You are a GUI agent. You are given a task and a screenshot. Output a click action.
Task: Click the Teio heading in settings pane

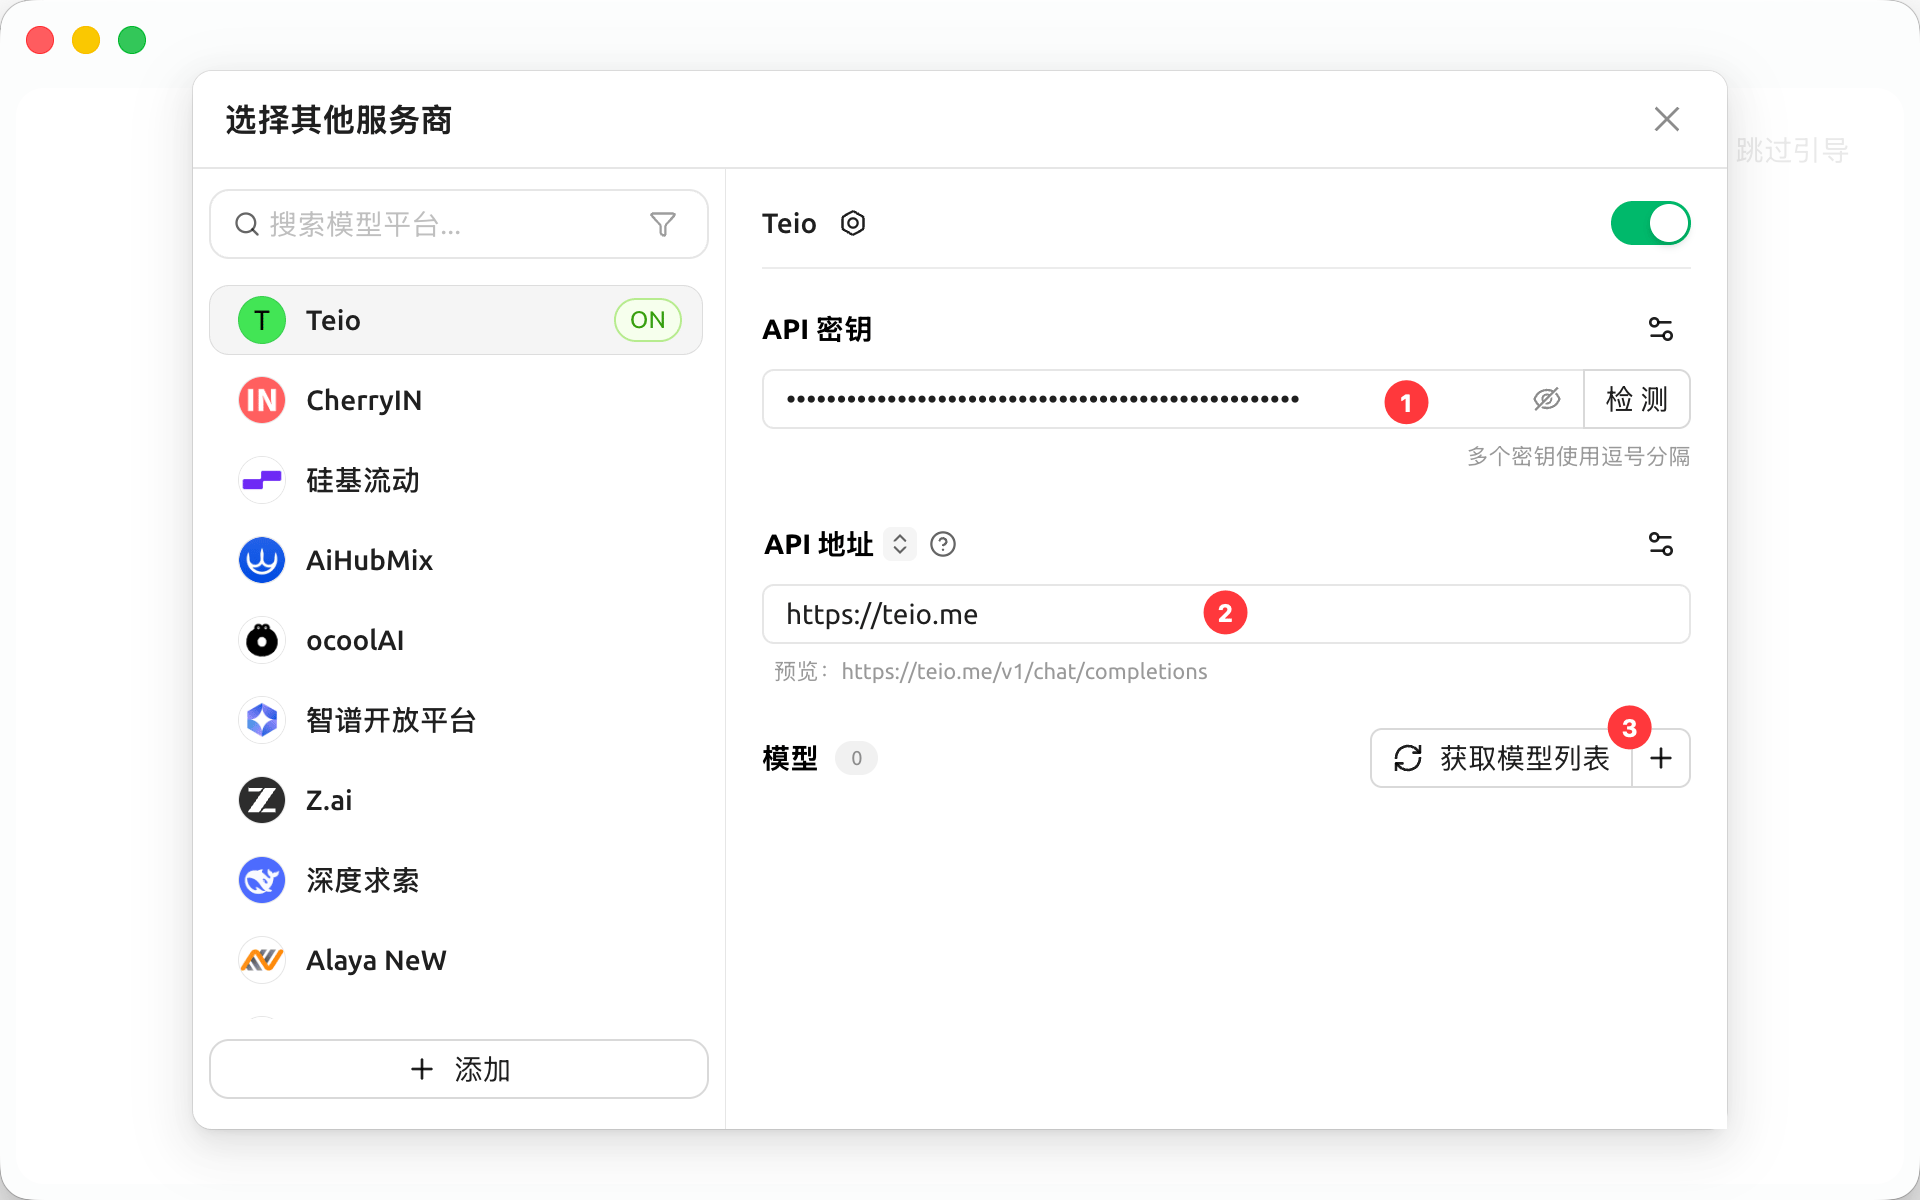(789, 223)
